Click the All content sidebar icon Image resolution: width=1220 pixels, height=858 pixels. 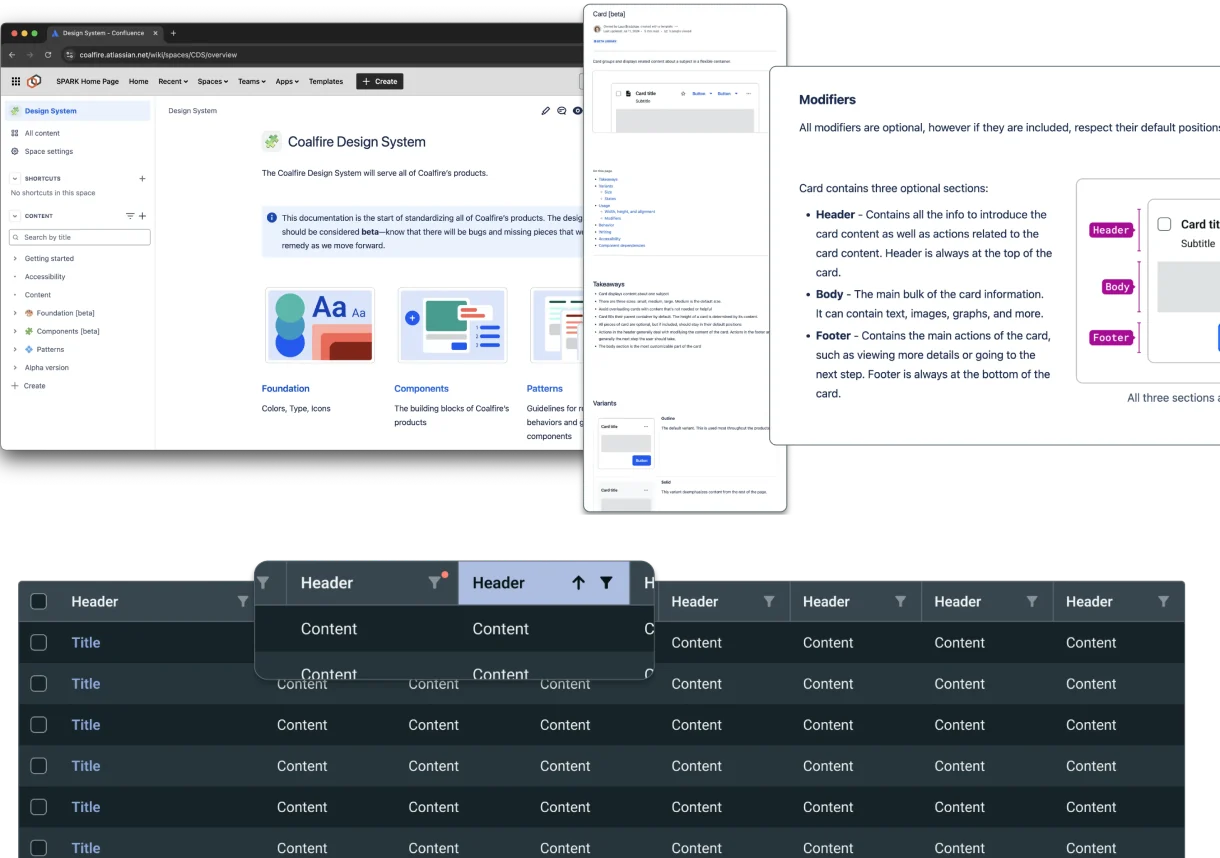click(x=15, y=133)
